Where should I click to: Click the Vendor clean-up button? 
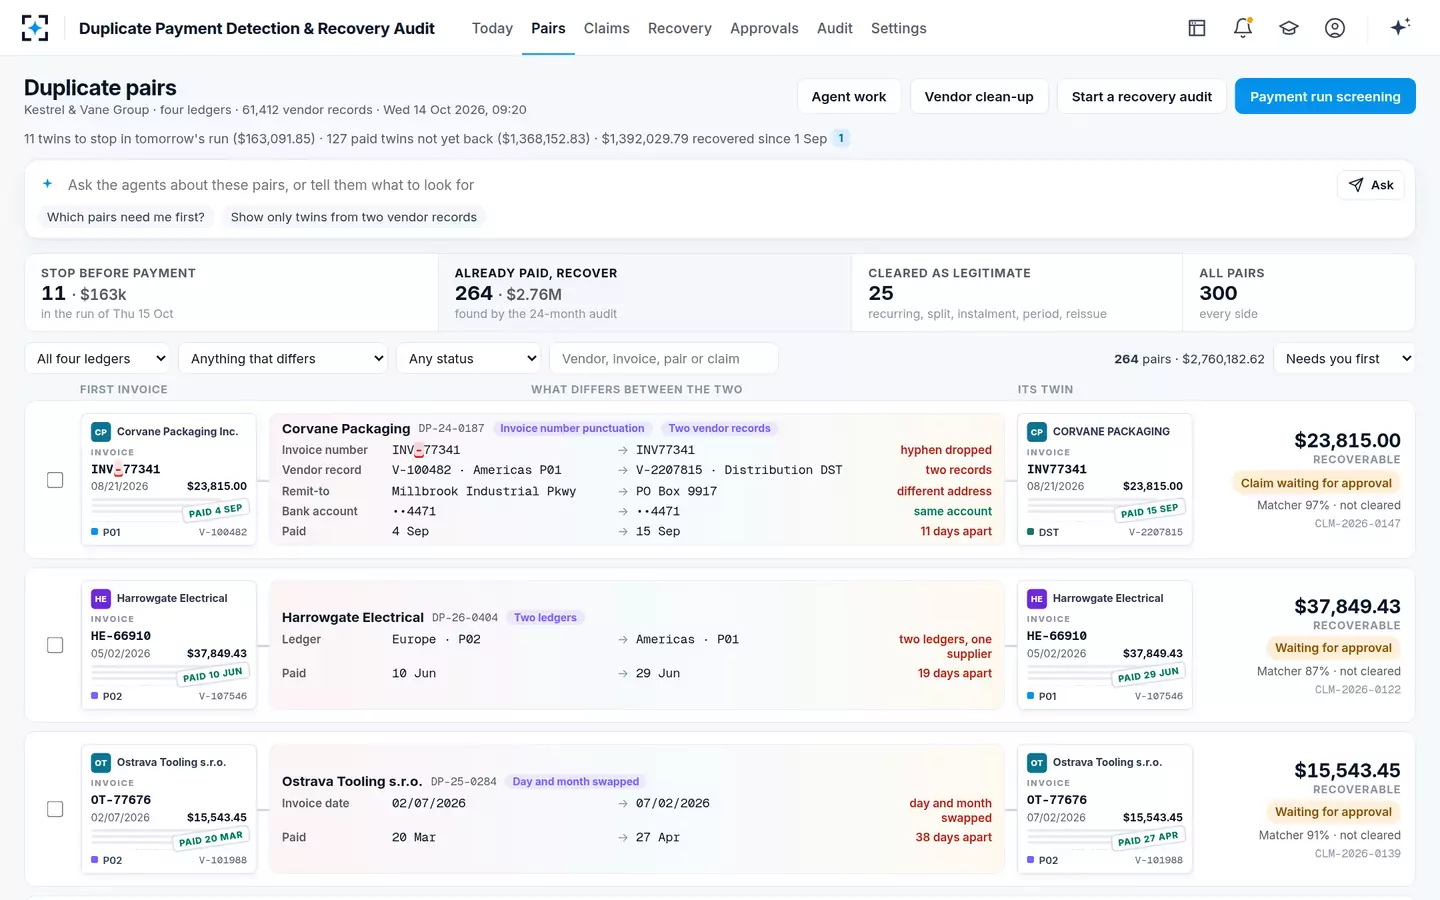click(979, 96)
